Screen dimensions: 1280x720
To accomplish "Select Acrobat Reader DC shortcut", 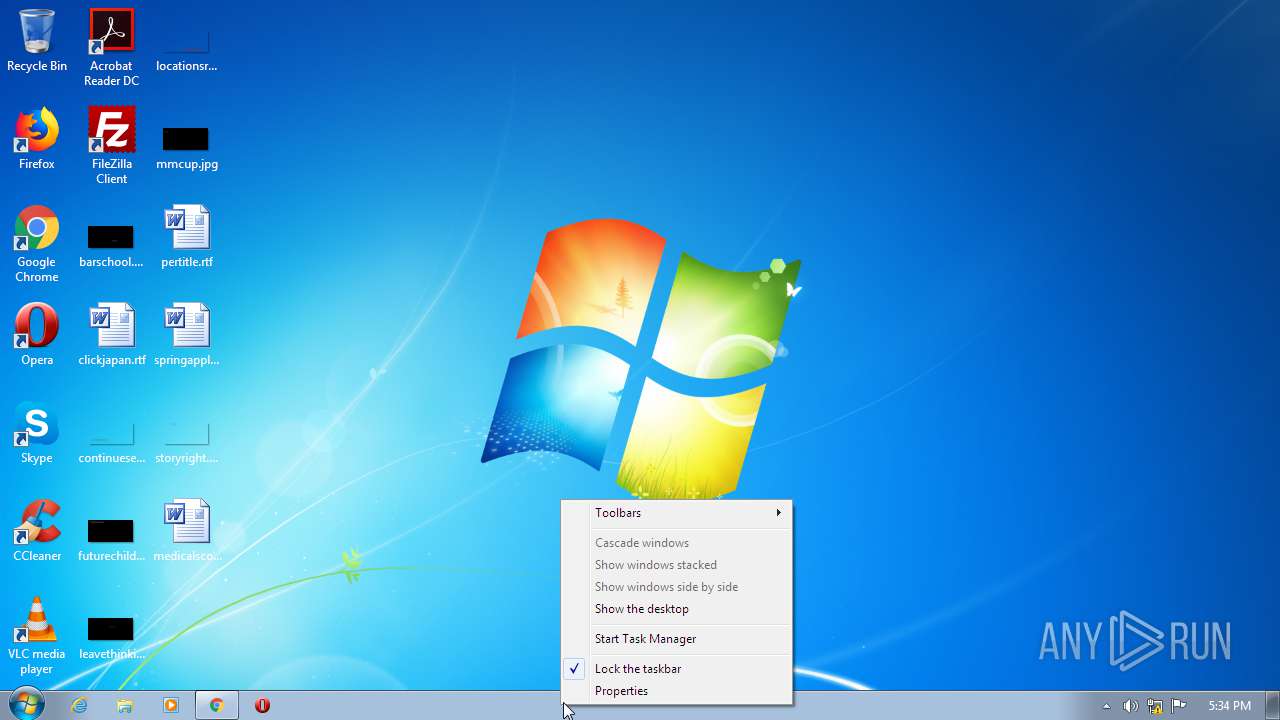I will pyautogui.click(x=111, y=47).
